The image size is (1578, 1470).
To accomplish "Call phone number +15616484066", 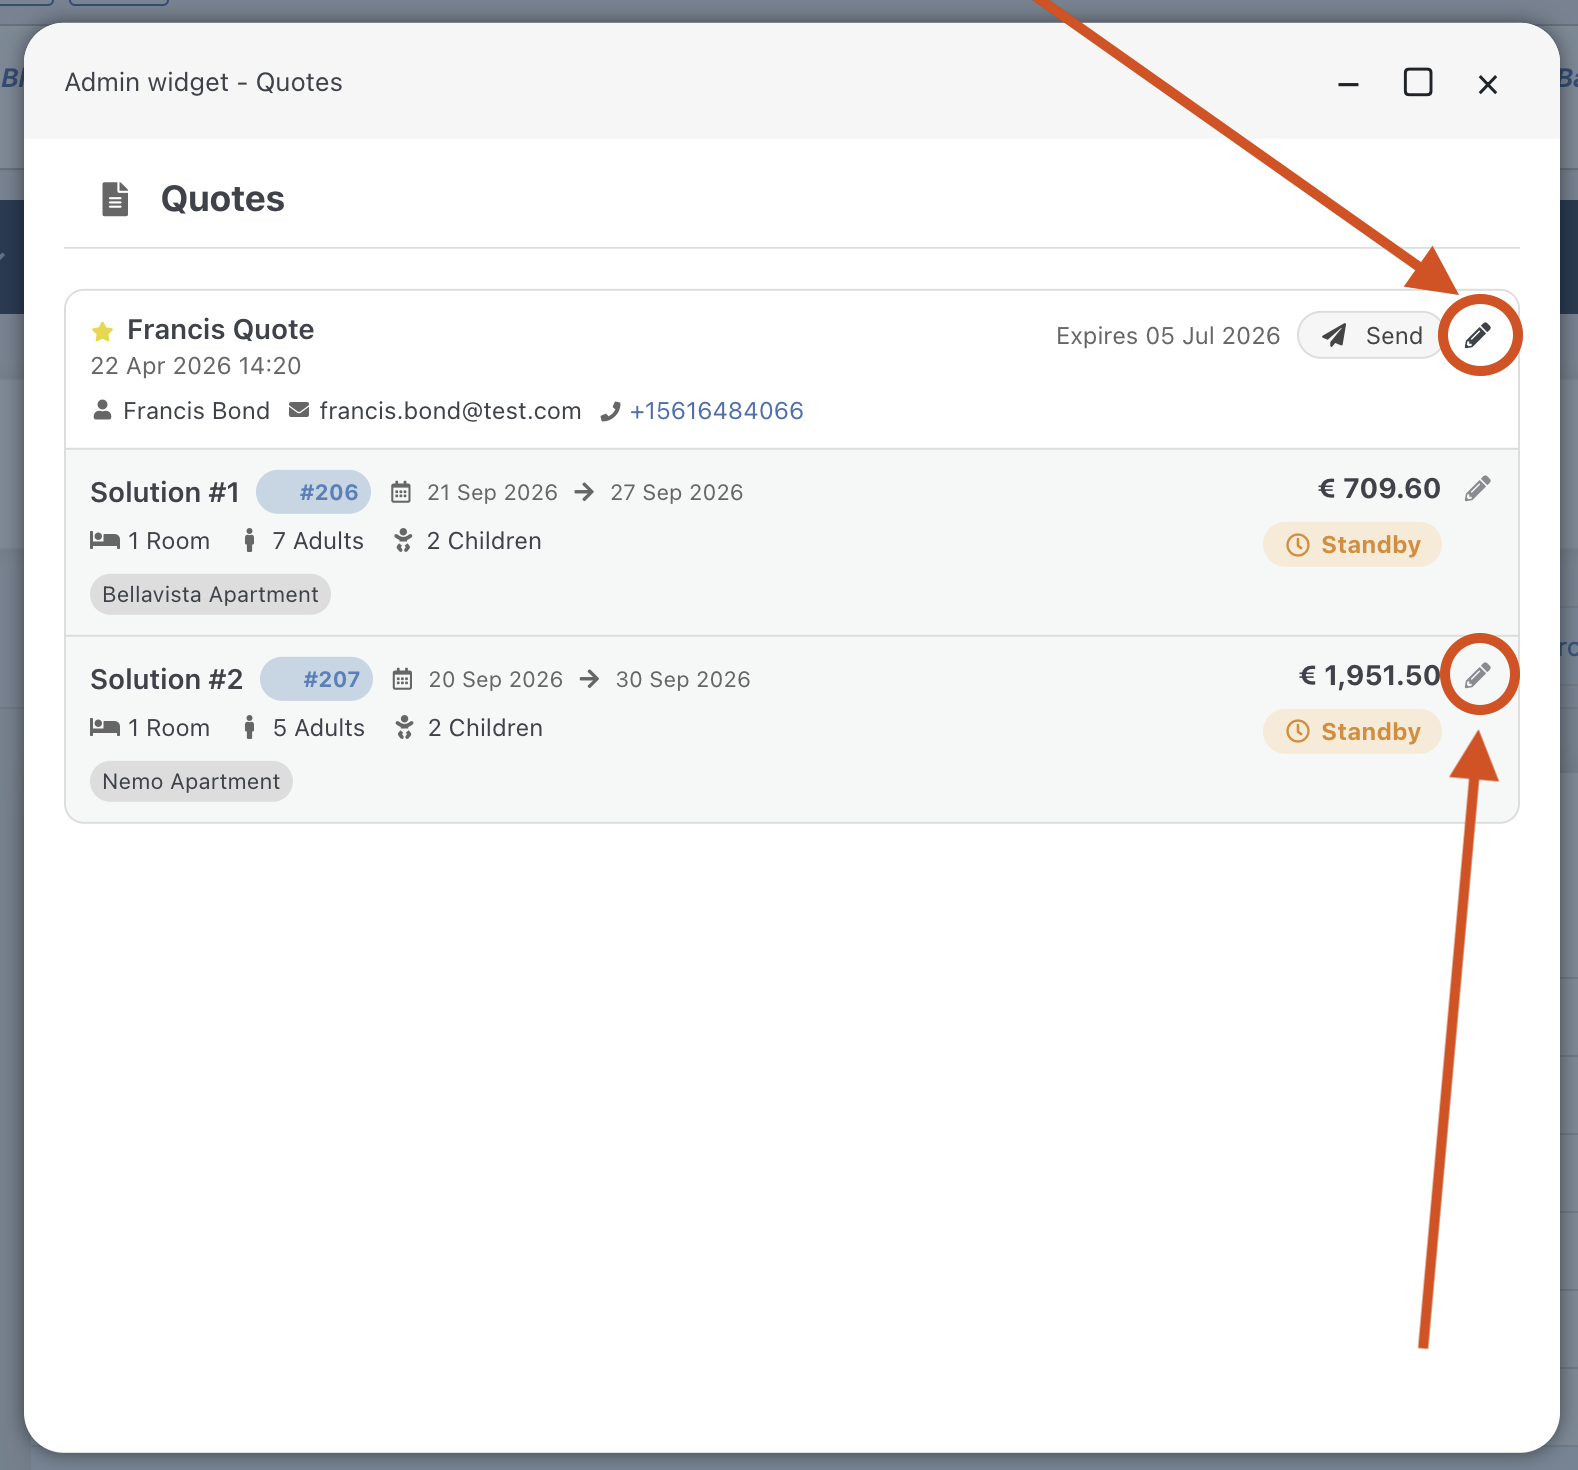I will pos(716,411).
